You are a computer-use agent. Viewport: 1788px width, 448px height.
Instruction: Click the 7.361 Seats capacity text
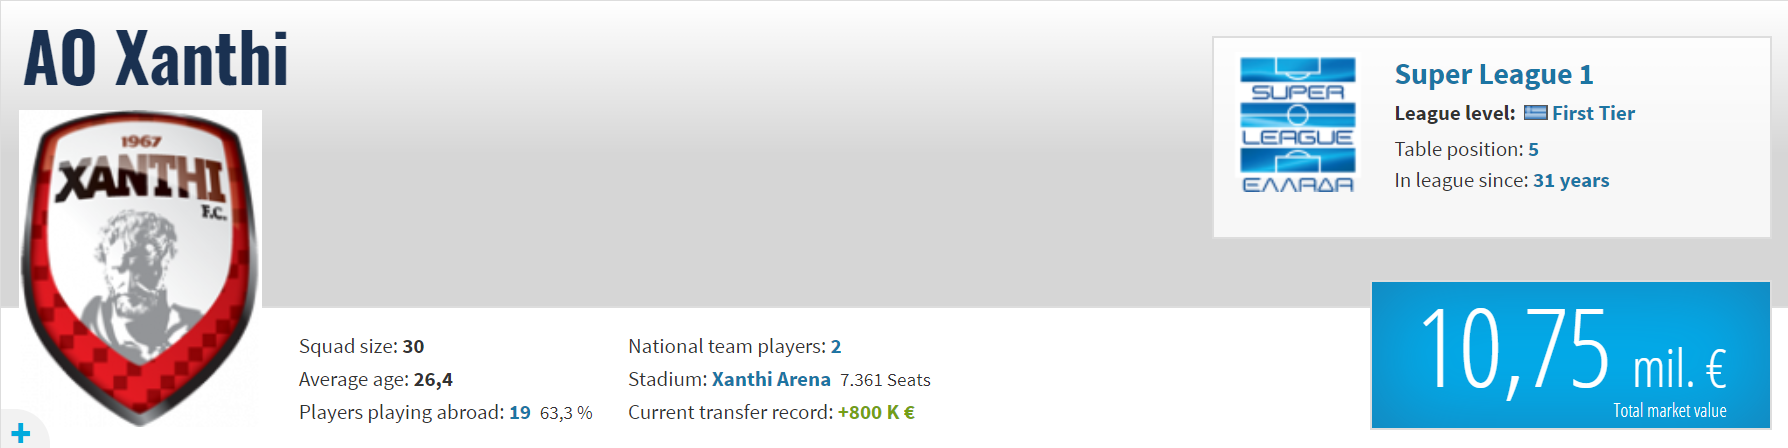coord(885,380)
